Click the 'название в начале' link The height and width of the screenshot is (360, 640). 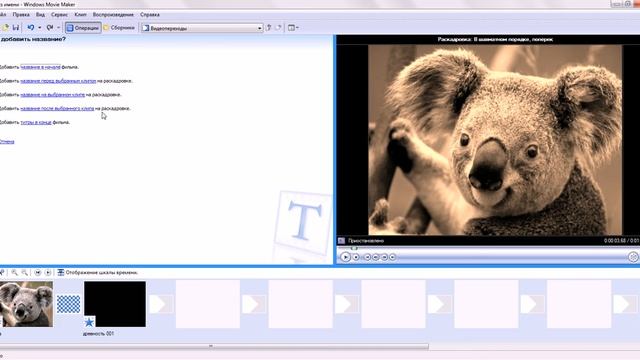[x=40, y=67]
